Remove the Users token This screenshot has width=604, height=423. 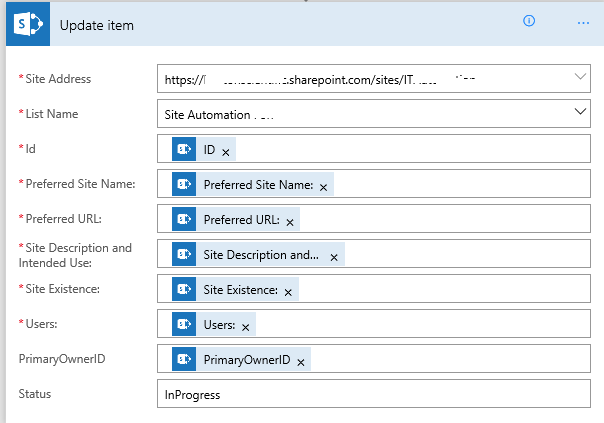246,326
